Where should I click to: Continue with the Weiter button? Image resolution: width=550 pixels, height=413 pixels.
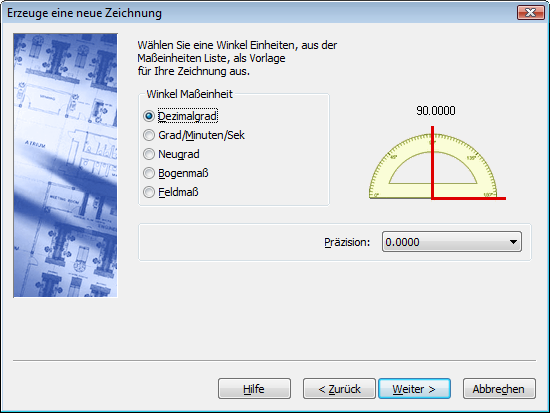click(414, 388)
